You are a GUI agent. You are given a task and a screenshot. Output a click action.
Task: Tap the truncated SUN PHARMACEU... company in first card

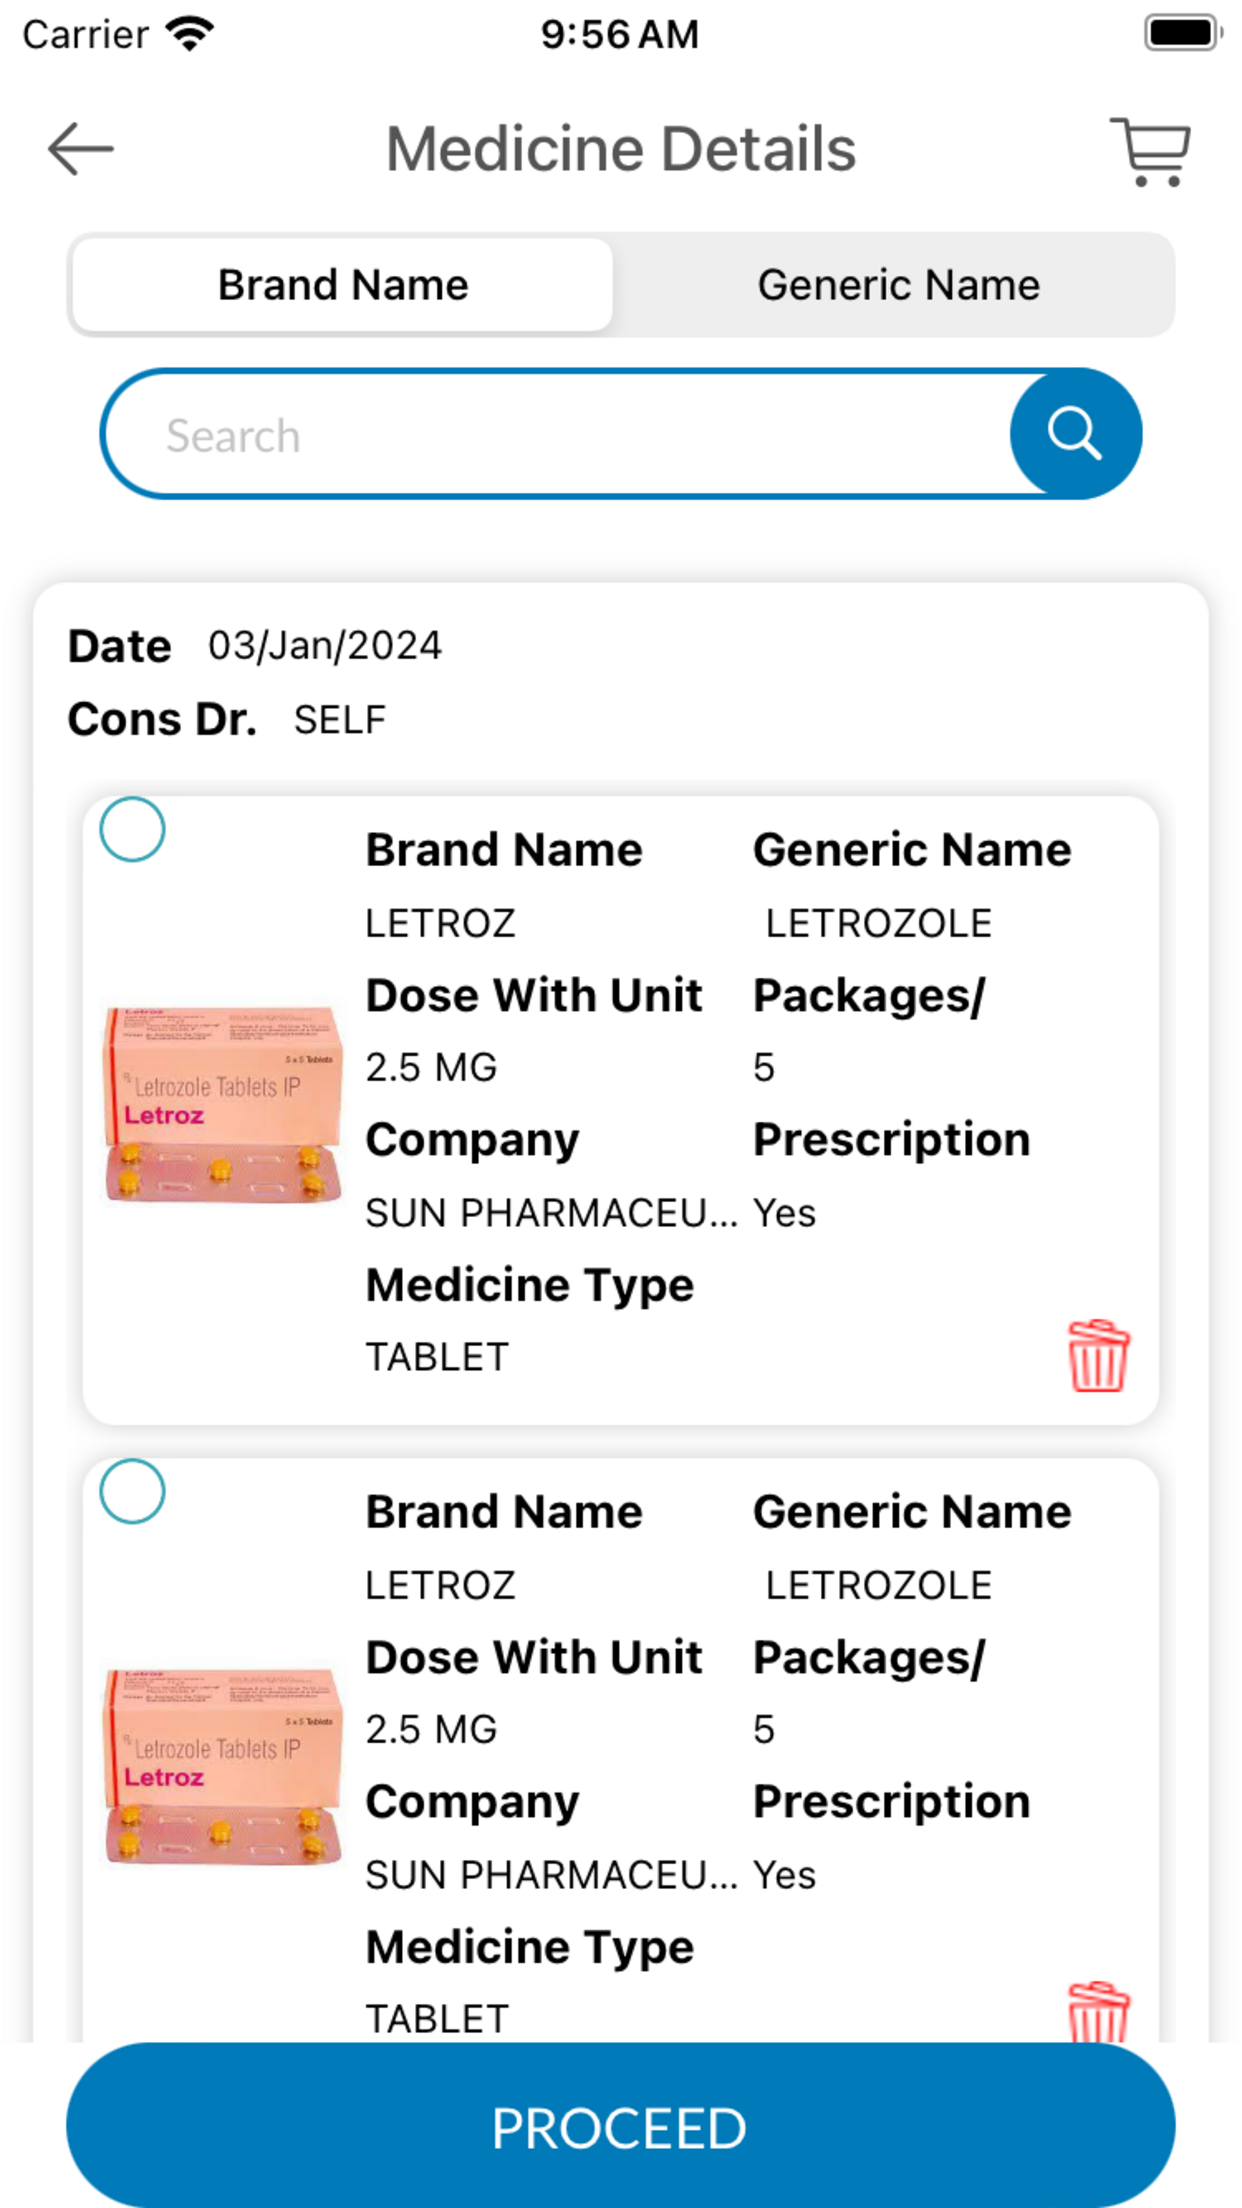(551, 1213)
